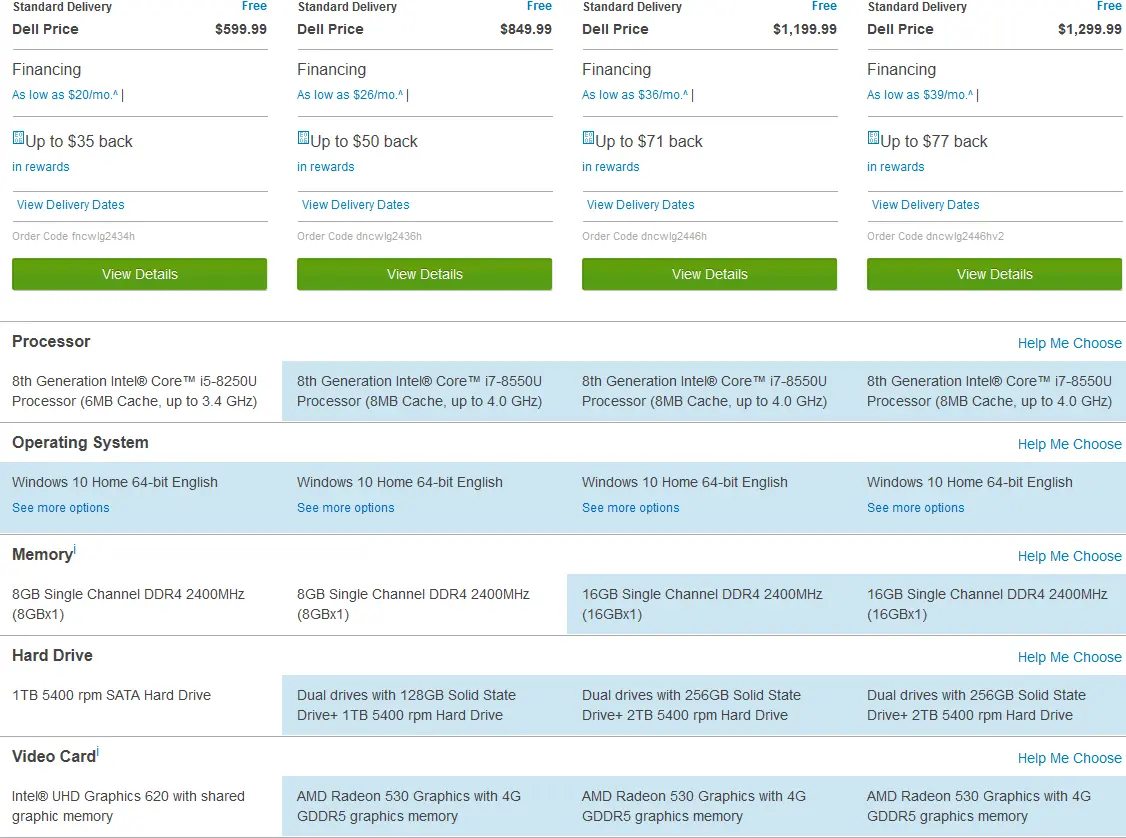The height and width of the screenshot is (838, 1126).
Task: Click the 'Order Code dncwlg2436h' text
Action: tap(359, 236)
